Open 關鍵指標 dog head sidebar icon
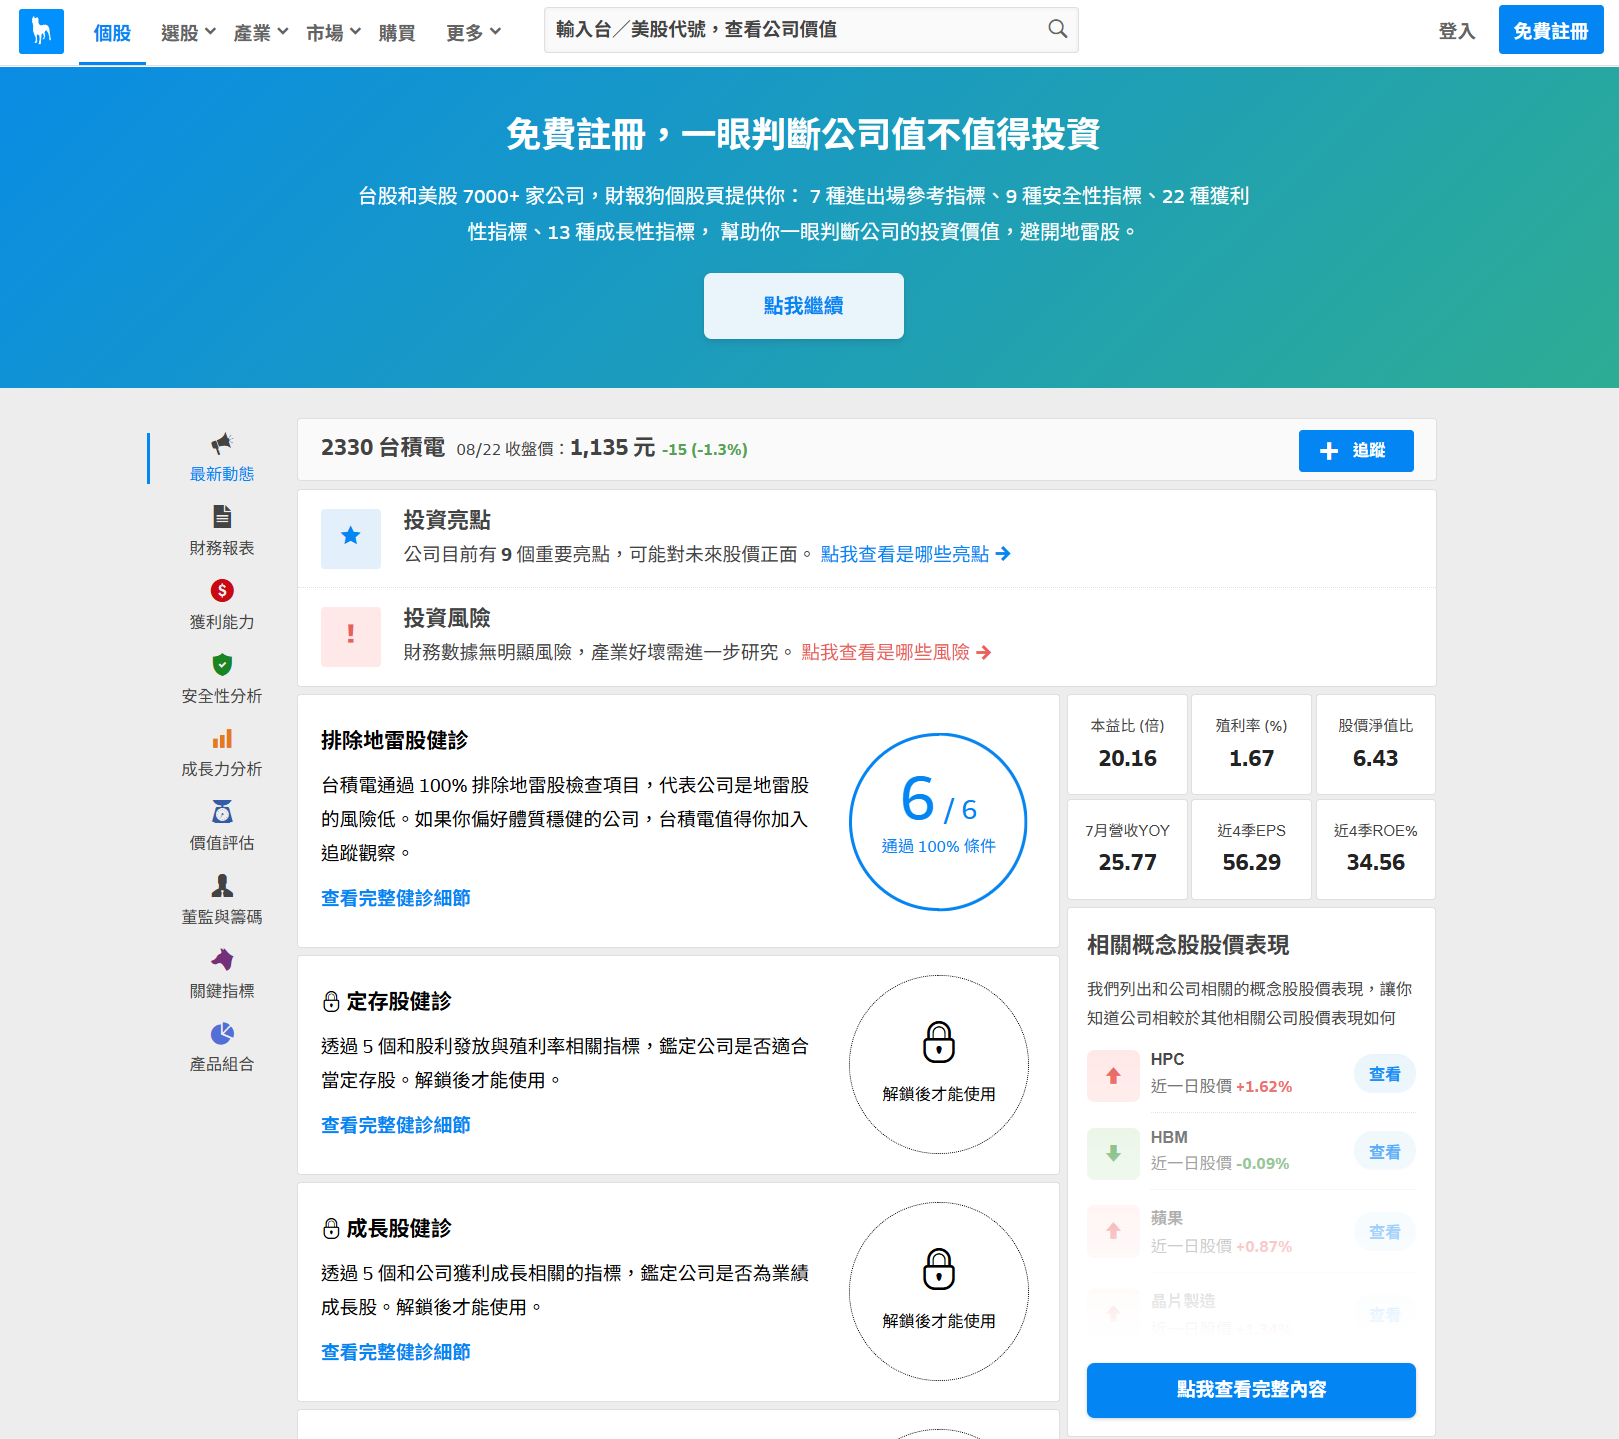The image size is (1619, 1439). coord(222,959)
